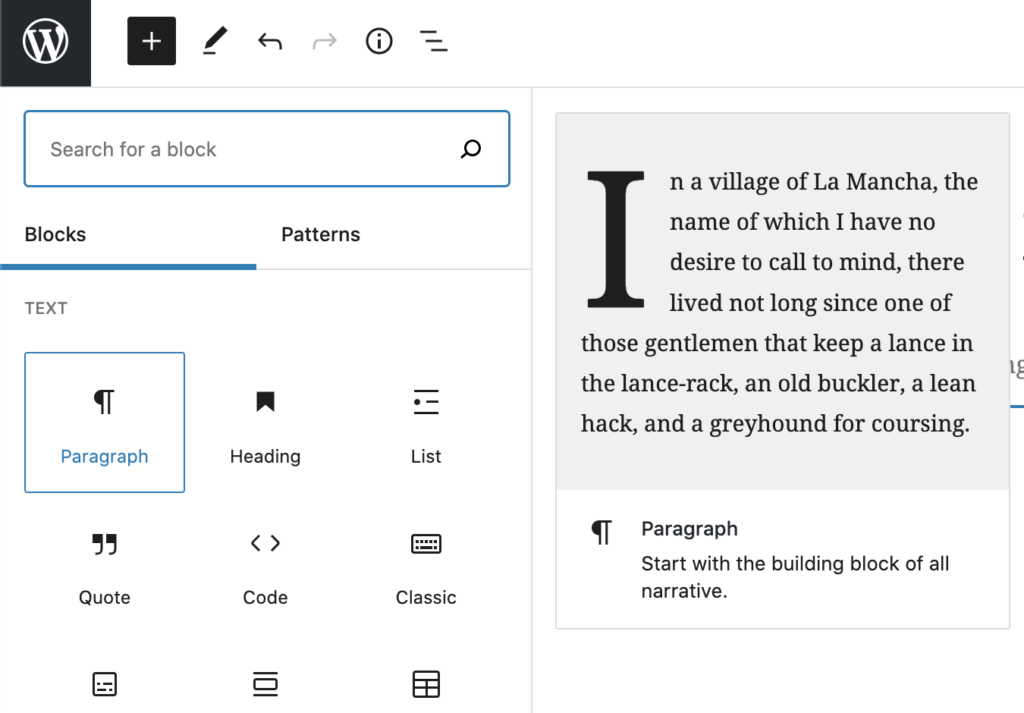
Task: Switch to the Patterns tab
Action: pos(320,235)
